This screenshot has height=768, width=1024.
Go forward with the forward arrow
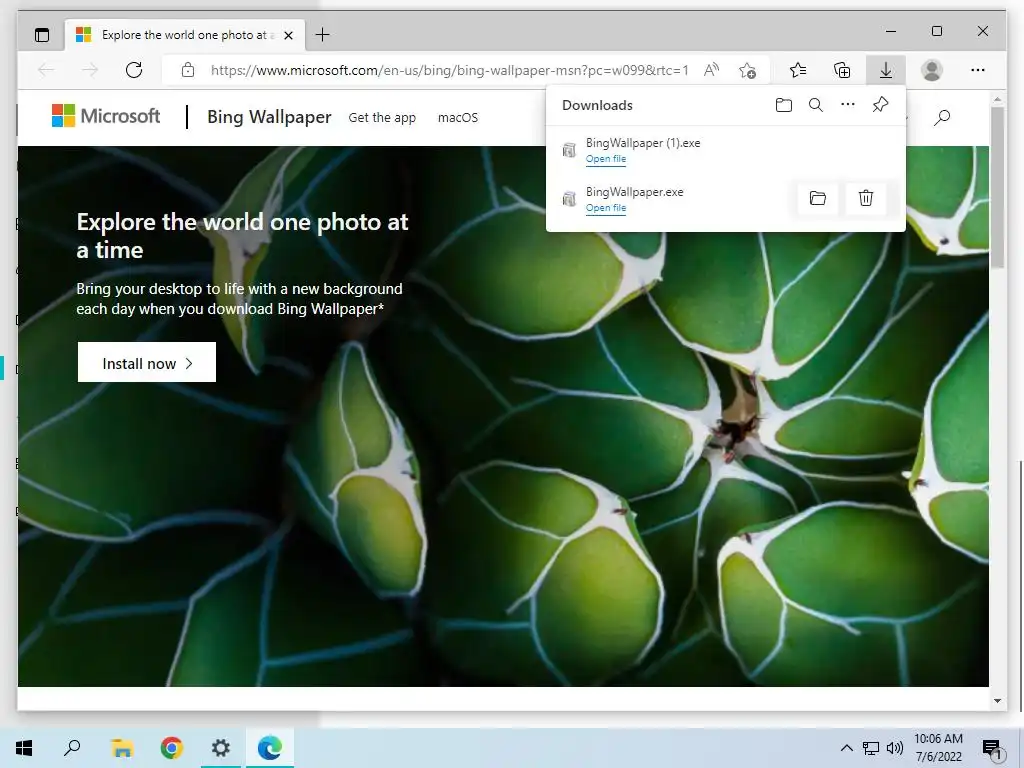(90, 70)
